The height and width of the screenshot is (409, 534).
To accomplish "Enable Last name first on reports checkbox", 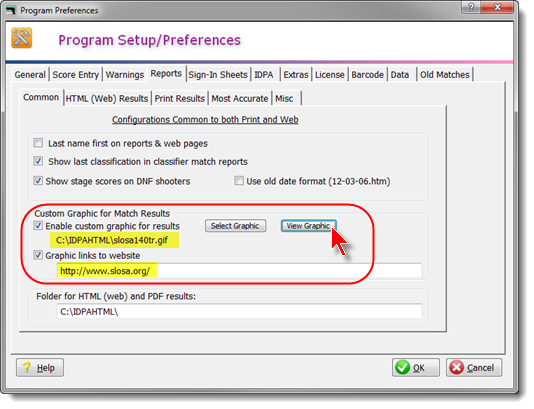I will [38, 143].
